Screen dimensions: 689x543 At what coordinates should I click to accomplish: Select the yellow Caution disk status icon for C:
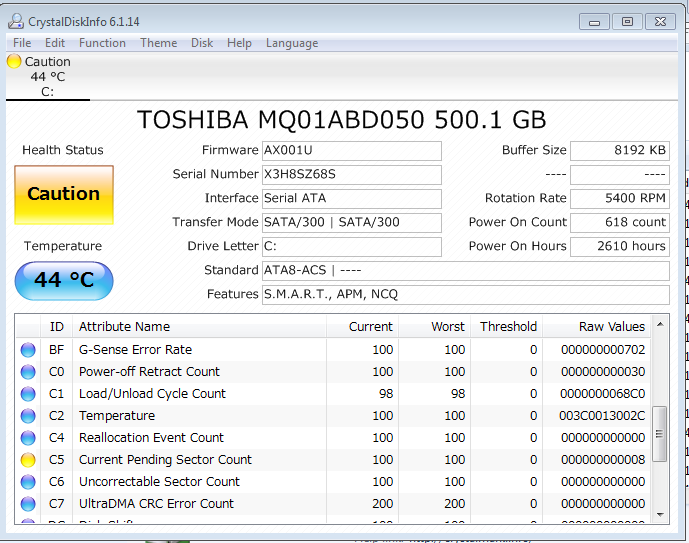[x=14, y=61]
